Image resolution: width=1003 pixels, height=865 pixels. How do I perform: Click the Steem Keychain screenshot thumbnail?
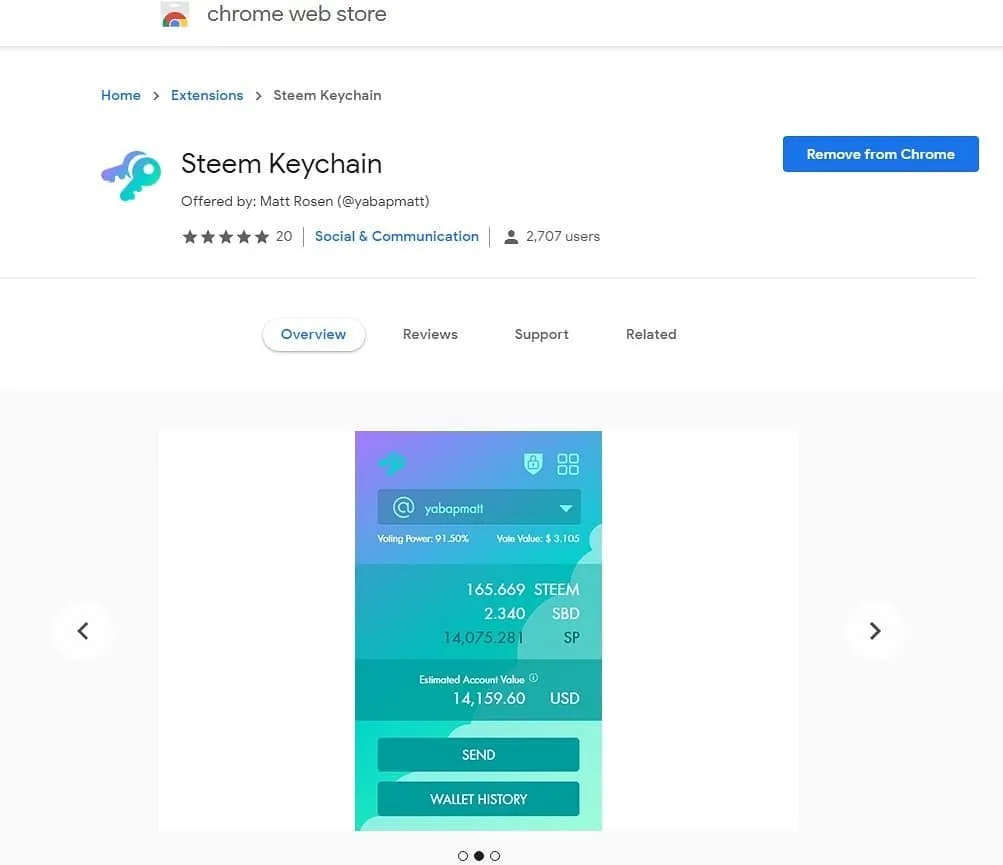coord(478,631)
